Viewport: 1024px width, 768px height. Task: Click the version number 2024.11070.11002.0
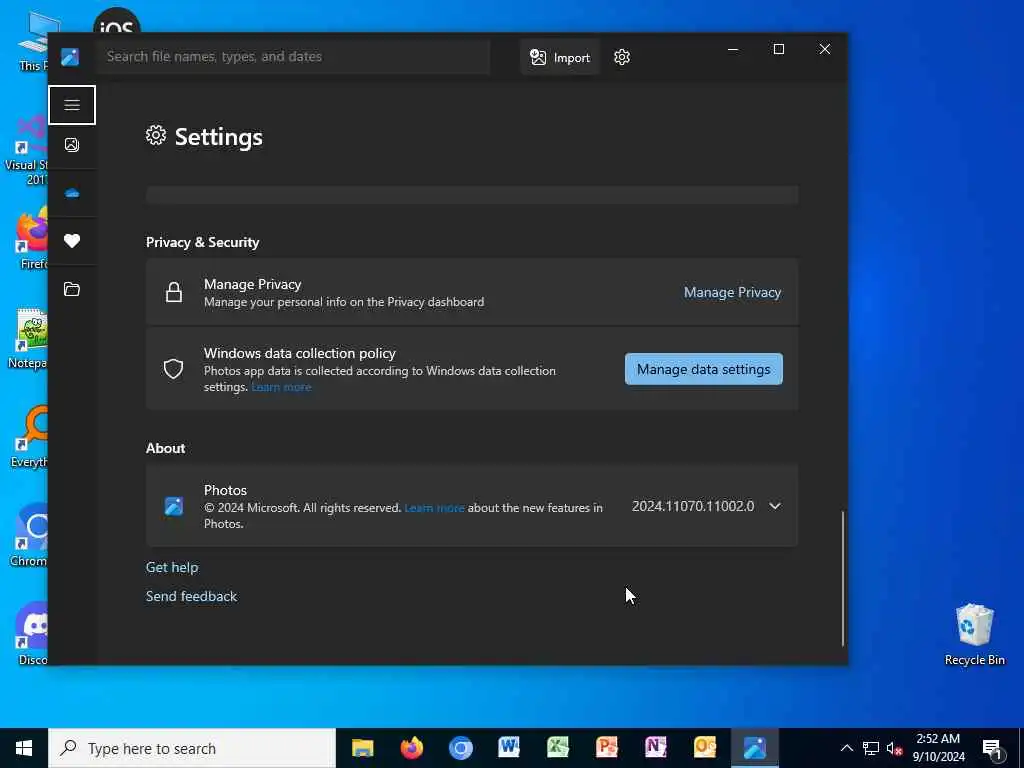[x=693, y=506]
